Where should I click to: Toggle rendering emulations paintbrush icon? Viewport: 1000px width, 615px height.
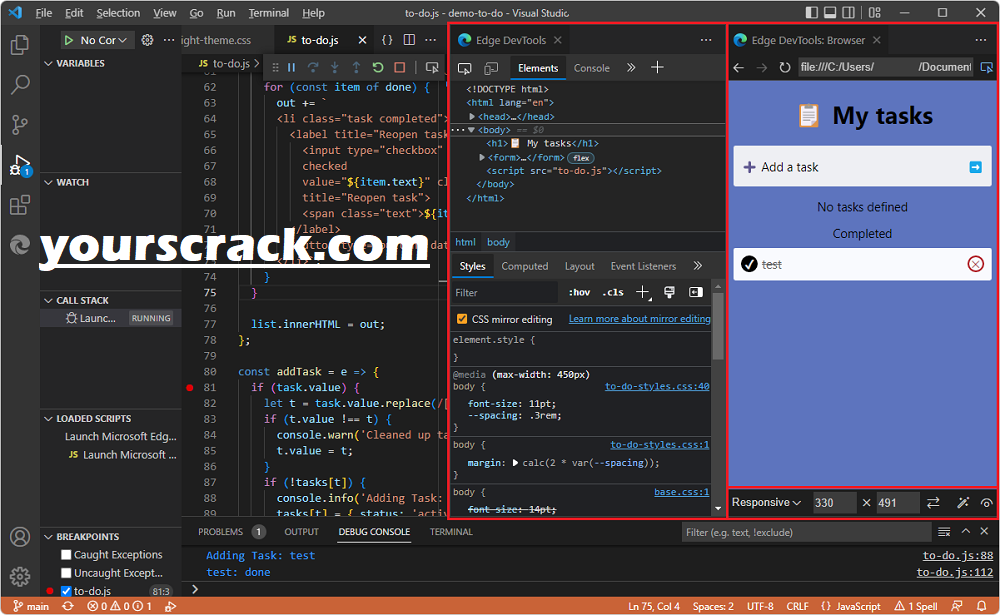pos(669,292)
